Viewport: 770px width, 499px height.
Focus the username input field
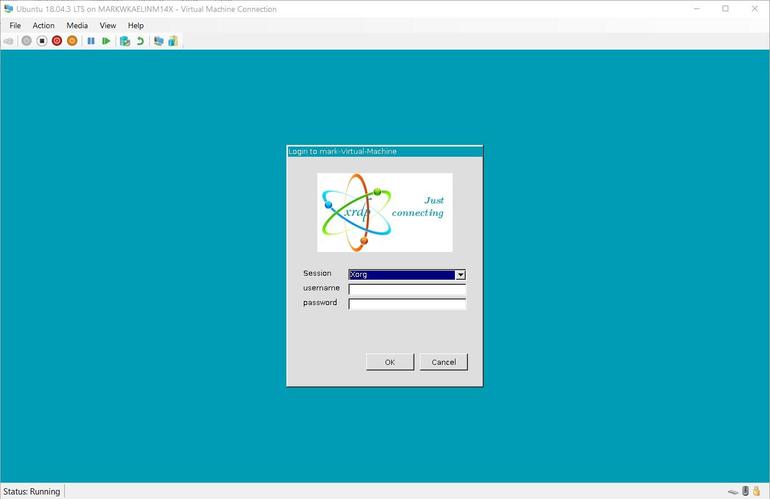(x=407, y=289)
